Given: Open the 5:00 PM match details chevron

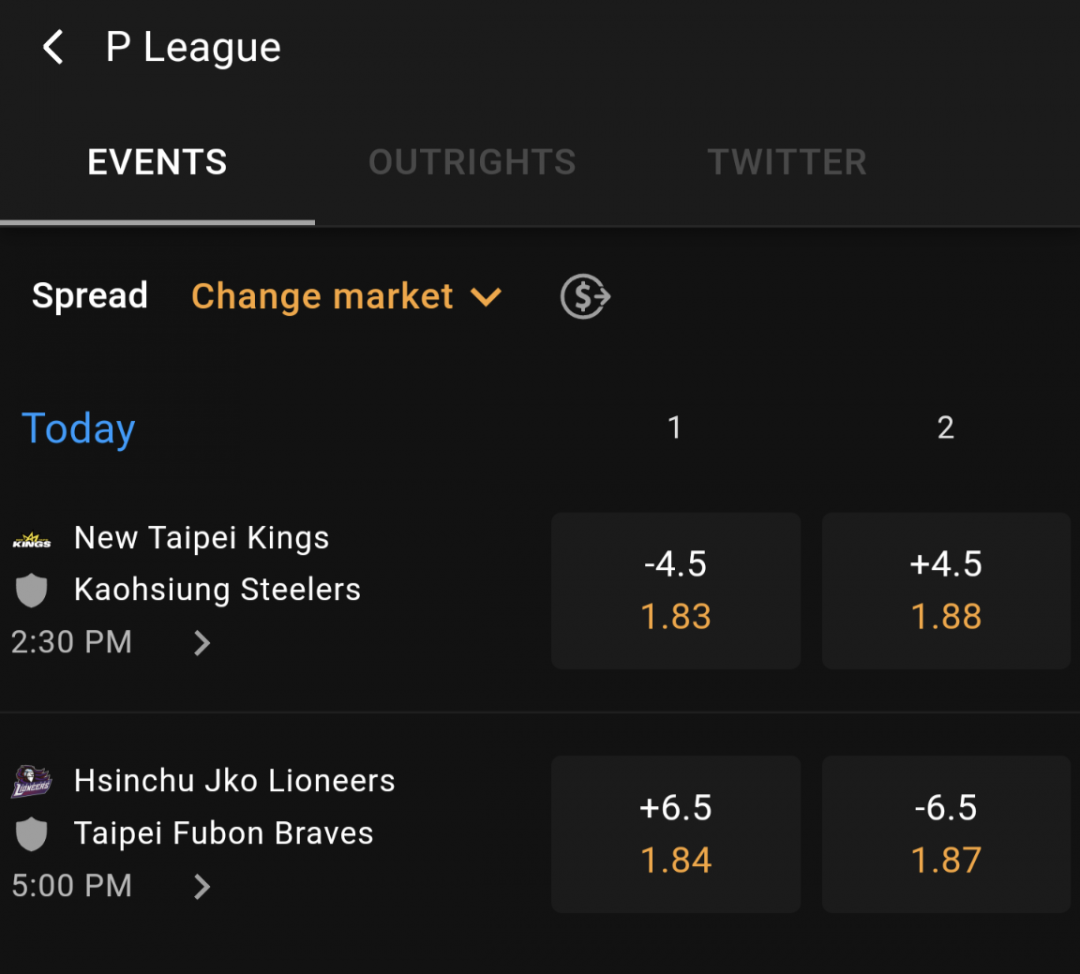Looking at the screenshot, I should [201, 887].
